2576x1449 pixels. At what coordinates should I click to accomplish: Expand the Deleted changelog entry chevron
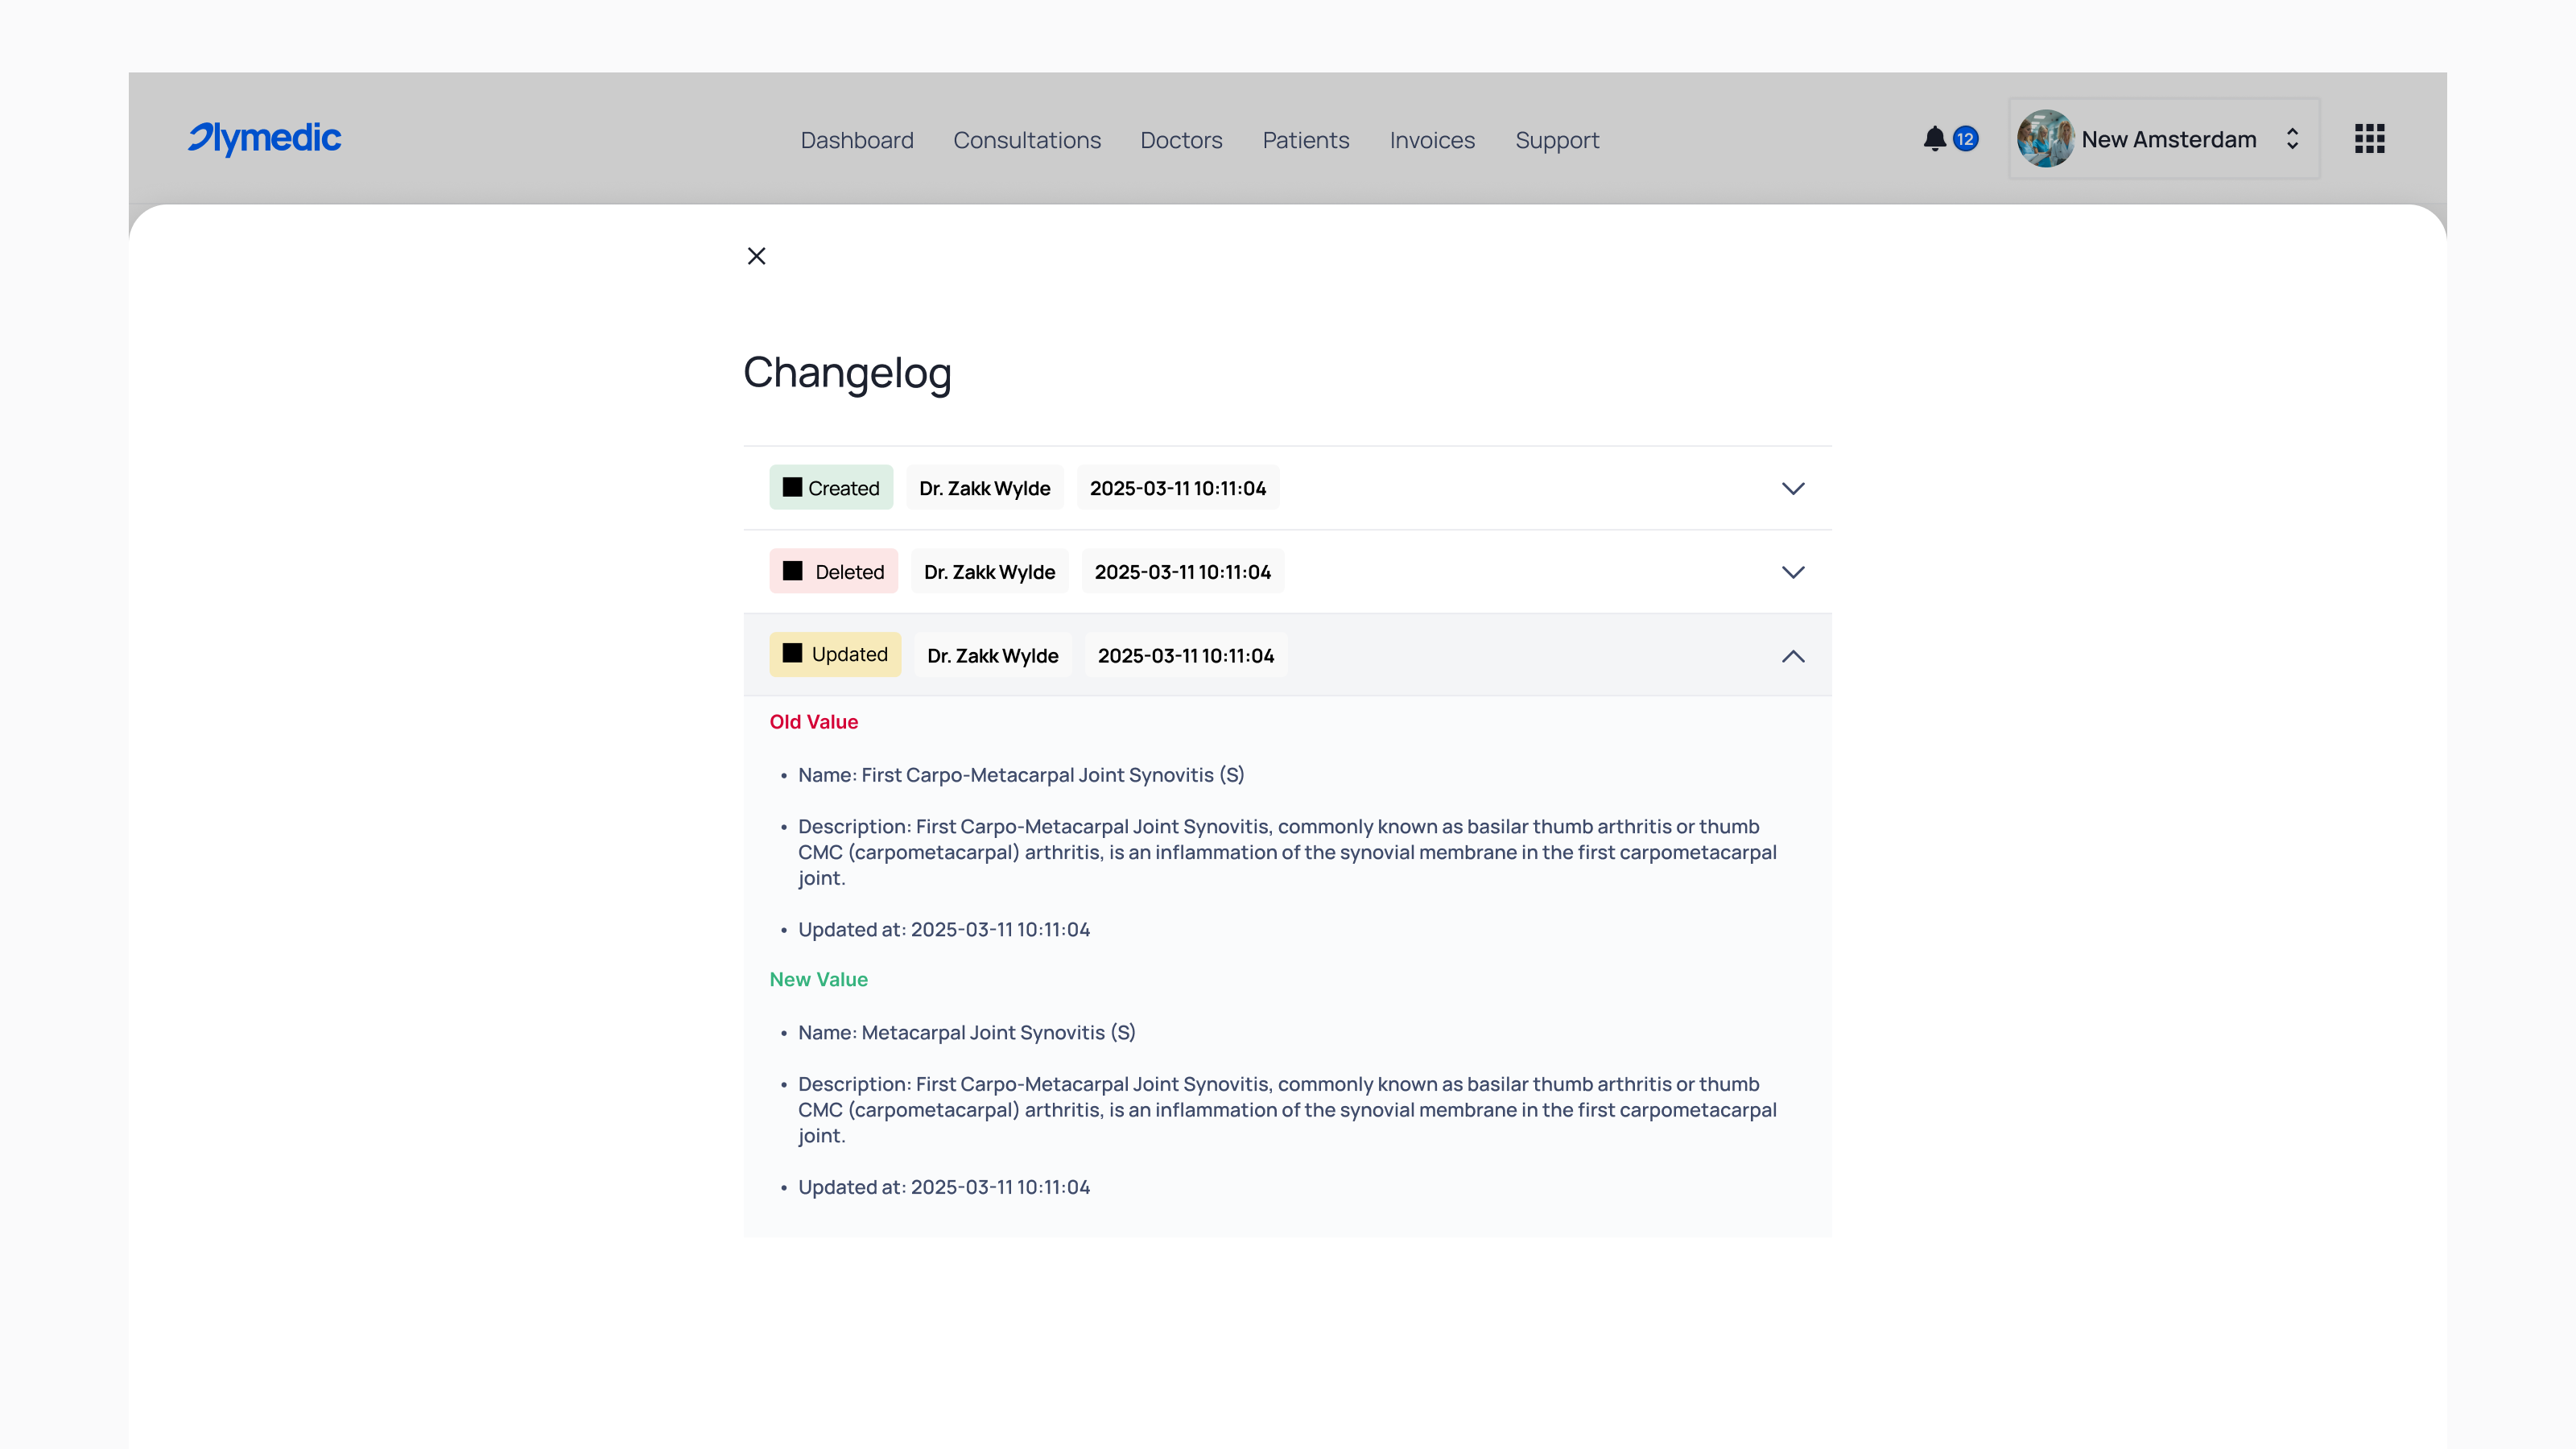tap(1793, 572)
